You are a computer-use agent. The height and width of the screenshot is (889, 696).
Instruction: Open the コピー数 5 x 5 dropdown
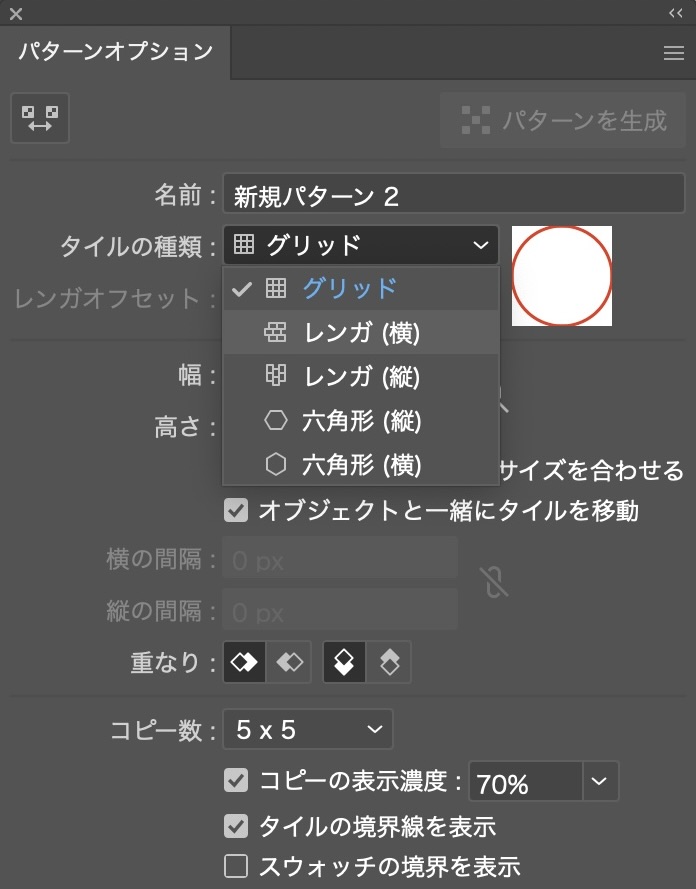307,730
